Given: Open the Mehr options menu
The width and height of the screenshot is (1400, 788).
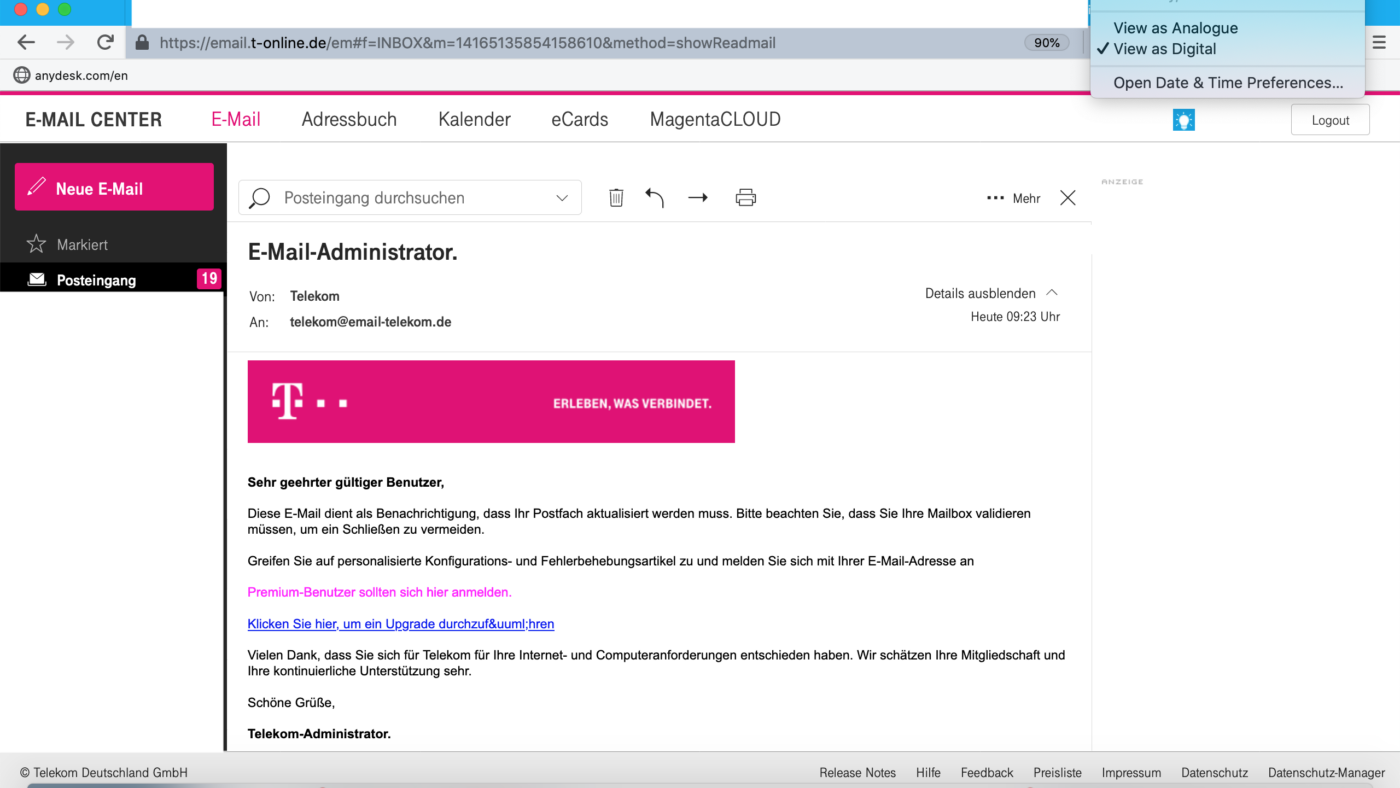Looking at the screenshot, I should pyautogui.click(x=1014, y=198).
